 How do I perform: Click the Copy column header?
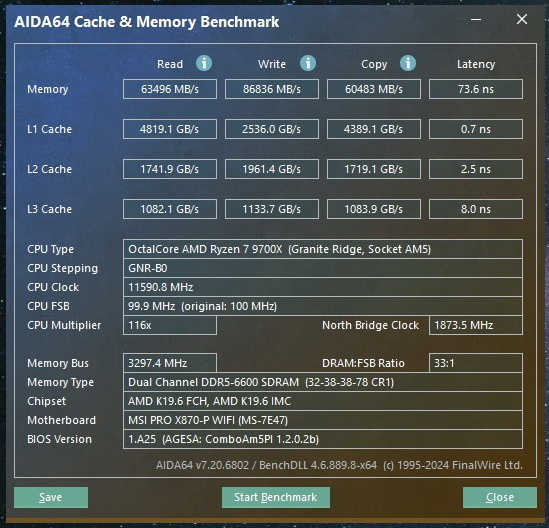click(x=374, y=64)
